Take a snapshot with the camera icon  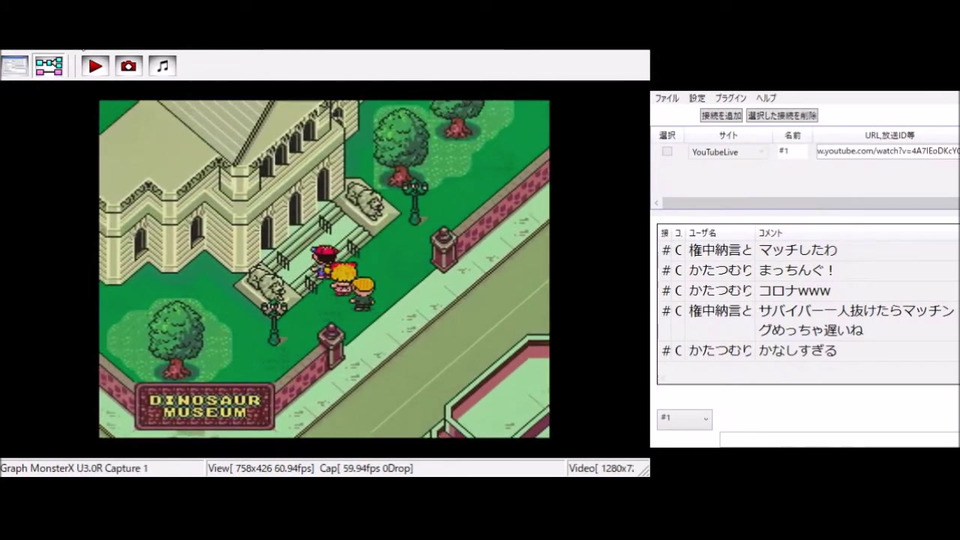click(129, 66)
